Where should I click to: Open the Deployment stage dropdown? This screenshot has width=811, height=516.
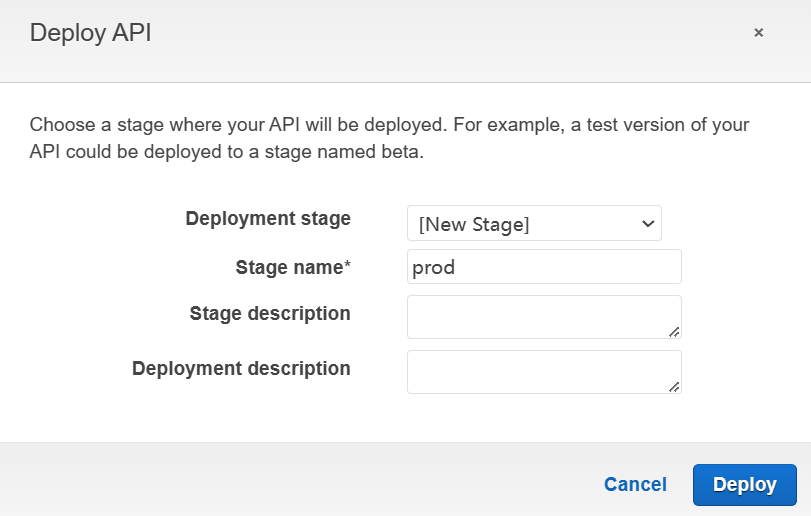coord(534,223)
